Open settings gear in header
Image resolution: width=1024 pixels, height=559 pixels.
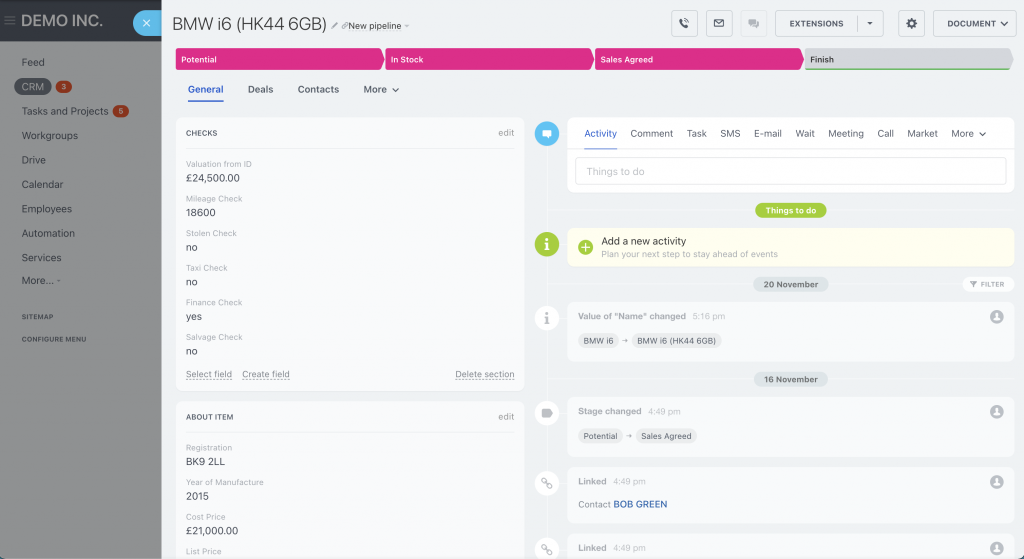click(911, 24)
